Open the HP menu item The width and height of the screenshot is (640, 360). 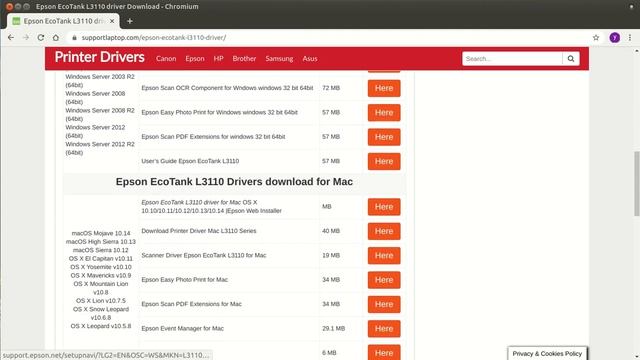click(x=218, y=59)
